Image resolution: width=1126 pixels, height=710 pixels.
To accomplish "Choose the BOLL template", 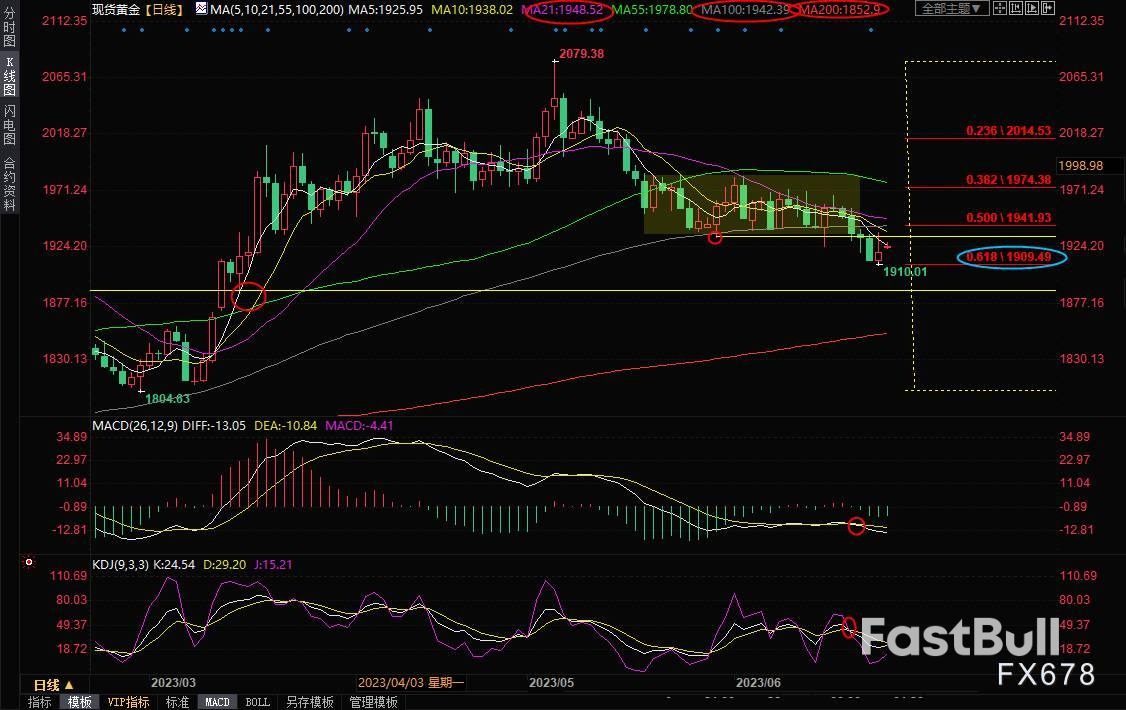I will pyautogui.click(x=257, y=702).
